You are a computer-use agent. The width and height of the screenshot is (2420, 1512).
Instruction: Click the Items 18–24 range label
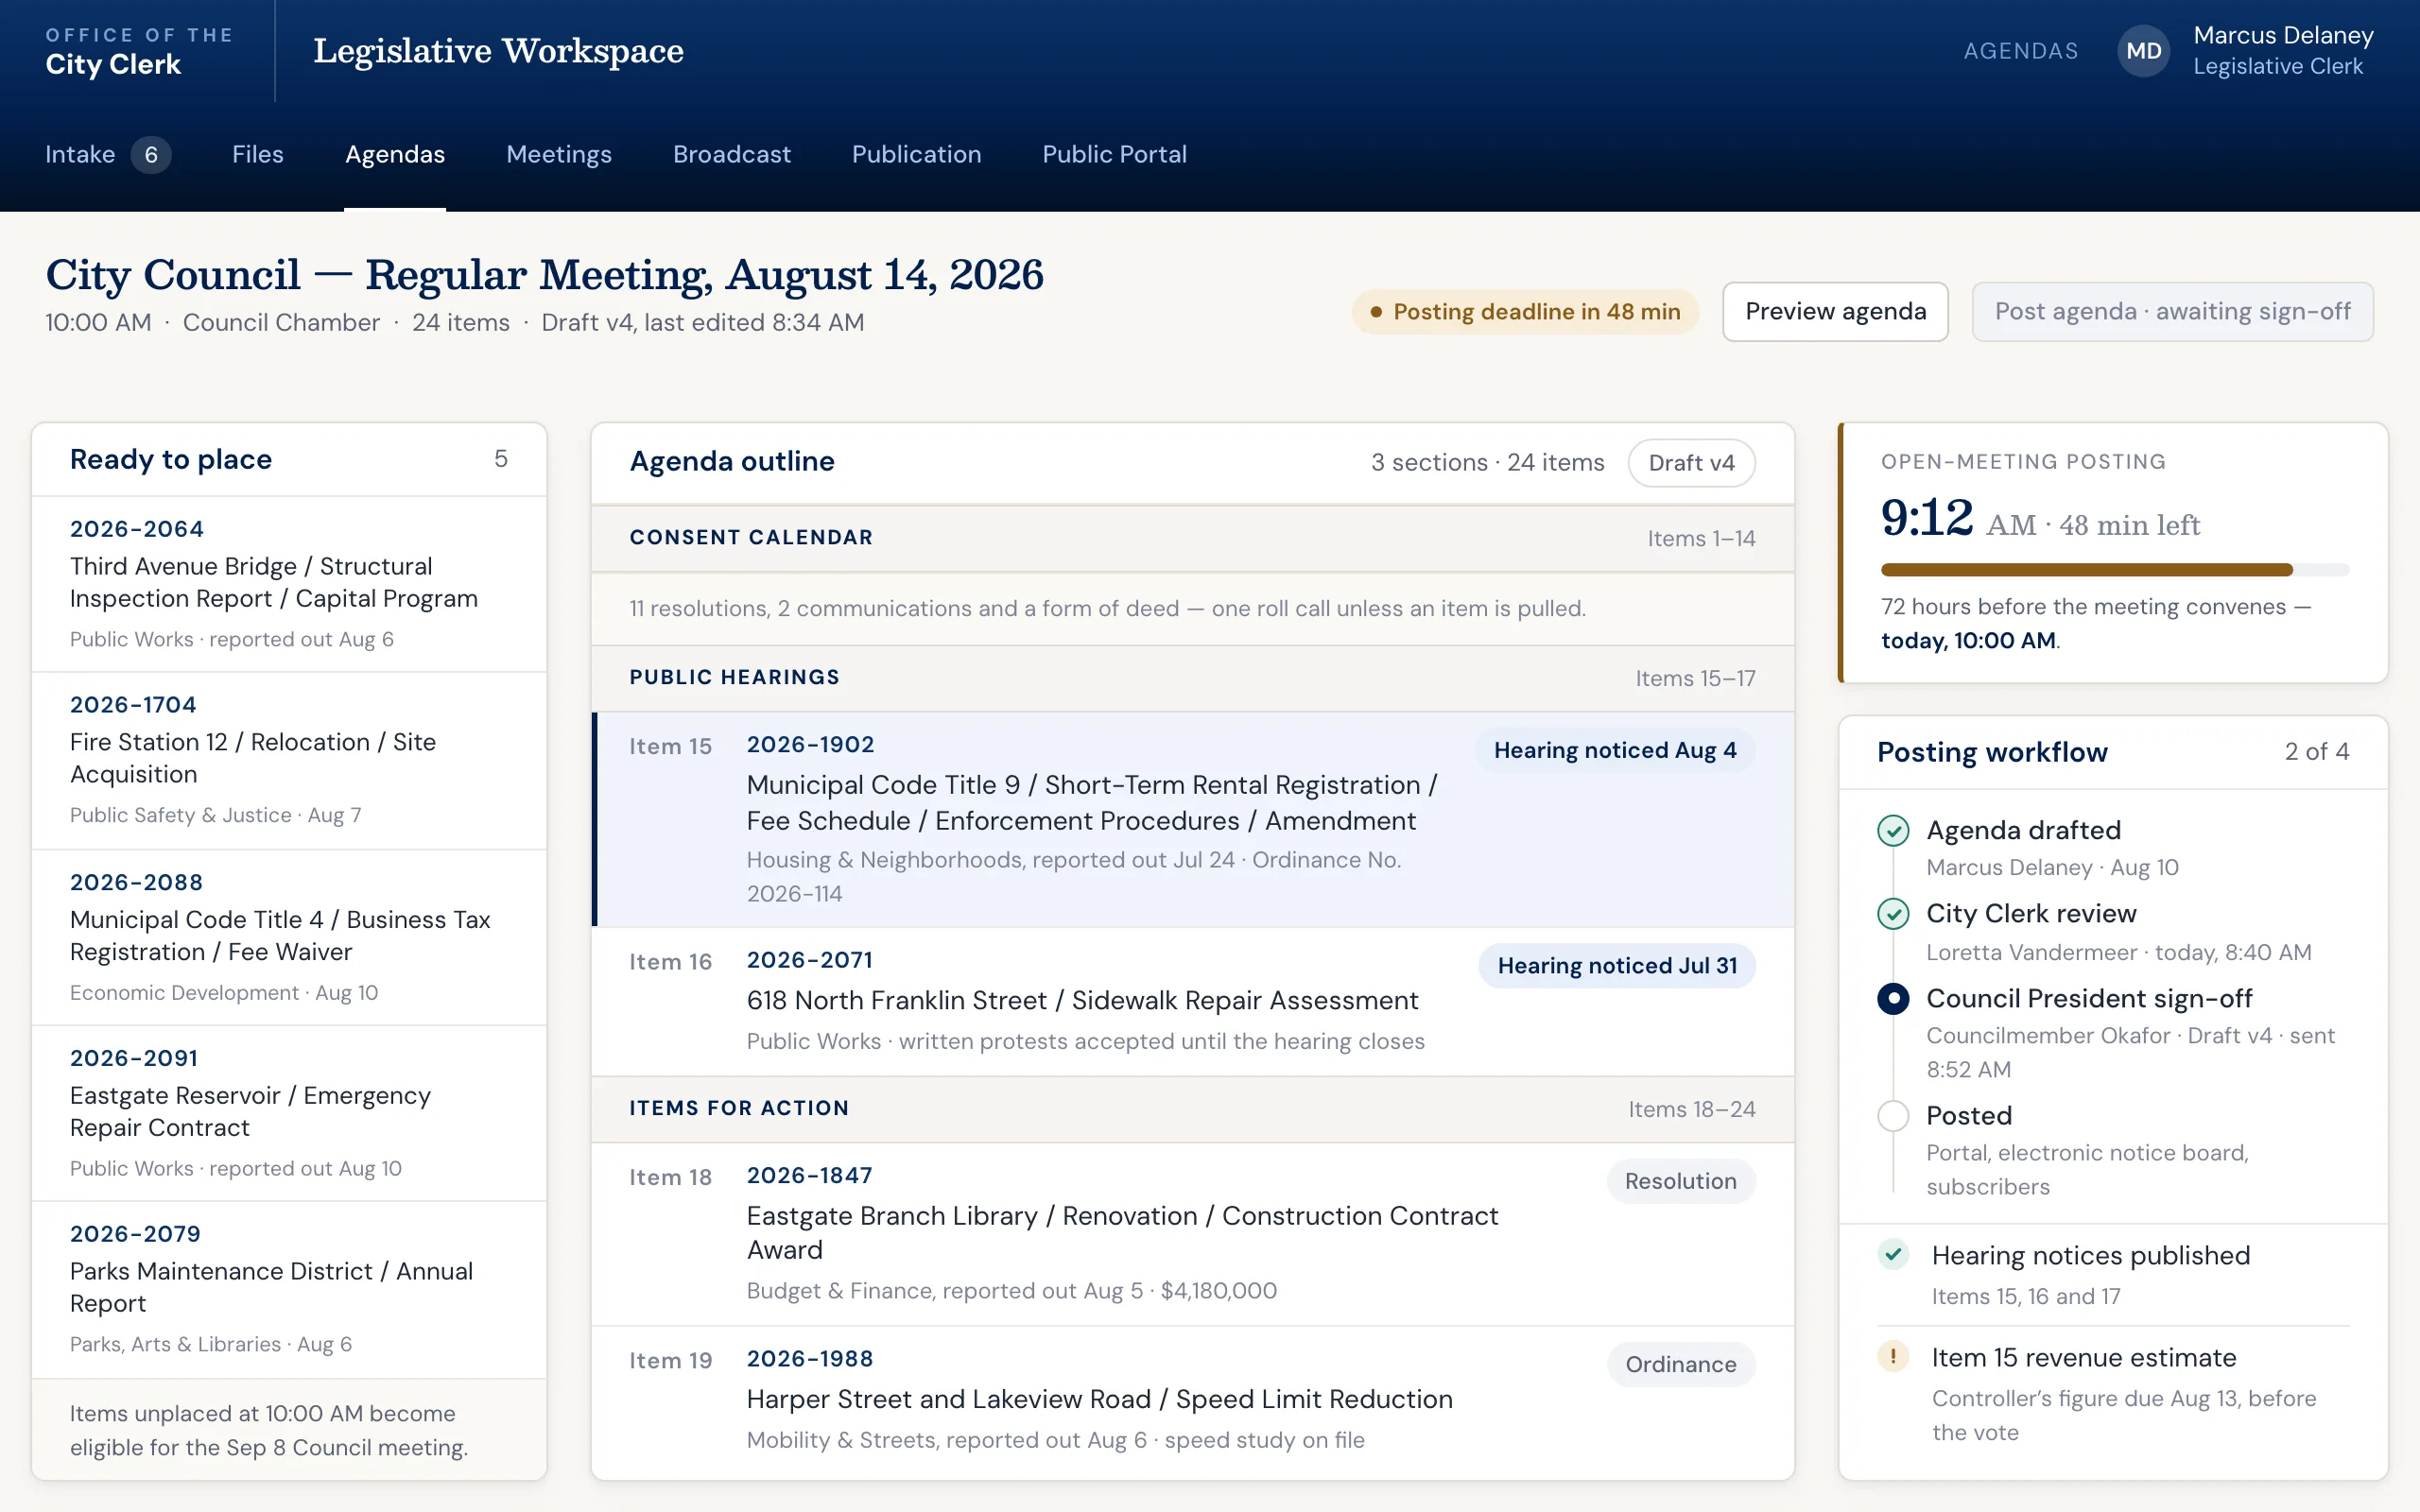coord(1692,1110)
